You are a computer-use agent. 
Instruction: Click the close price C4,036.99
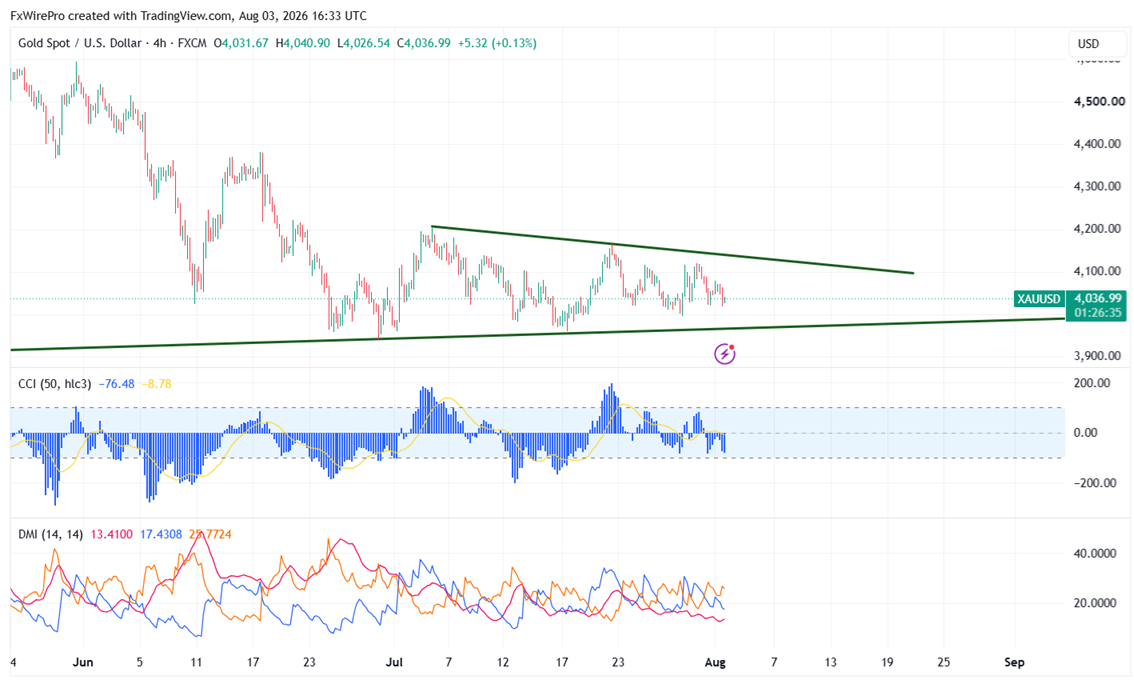tap(424, 43)
